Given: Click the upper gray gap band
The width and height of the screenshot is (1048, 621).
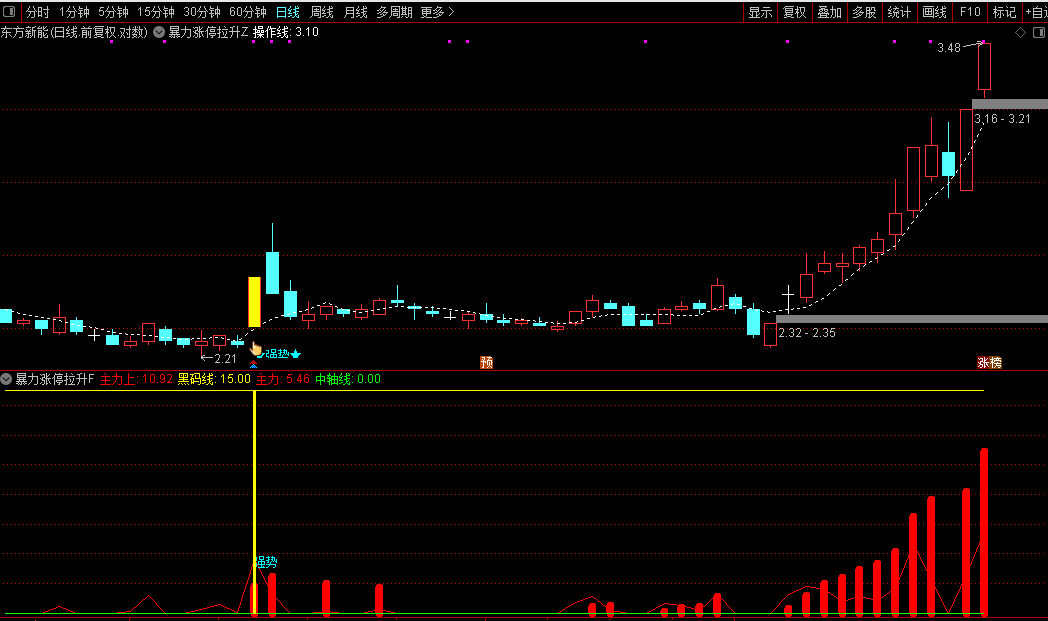Looking at the screenshot, I should (1010, 104).
